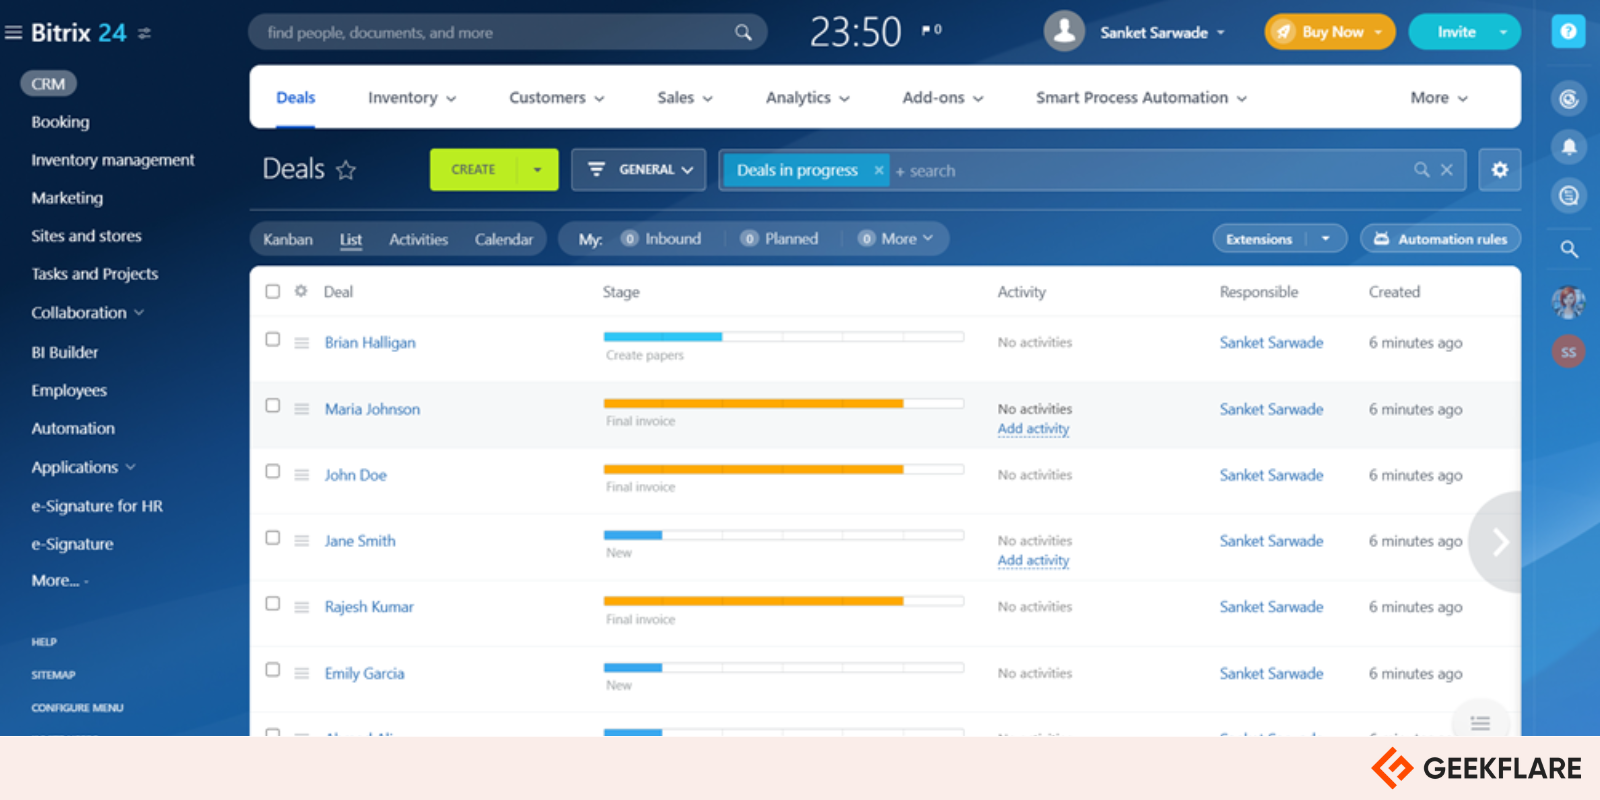Click Jane Smith's New stage progress bar
Screen dimensions: 1600x800
click(784, 535)
